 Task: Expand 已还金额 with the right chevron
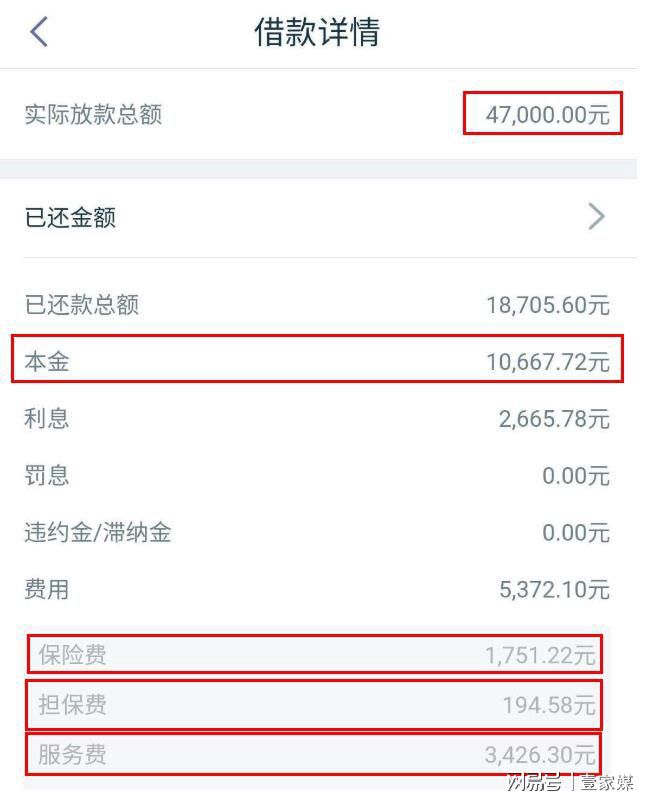596,216
